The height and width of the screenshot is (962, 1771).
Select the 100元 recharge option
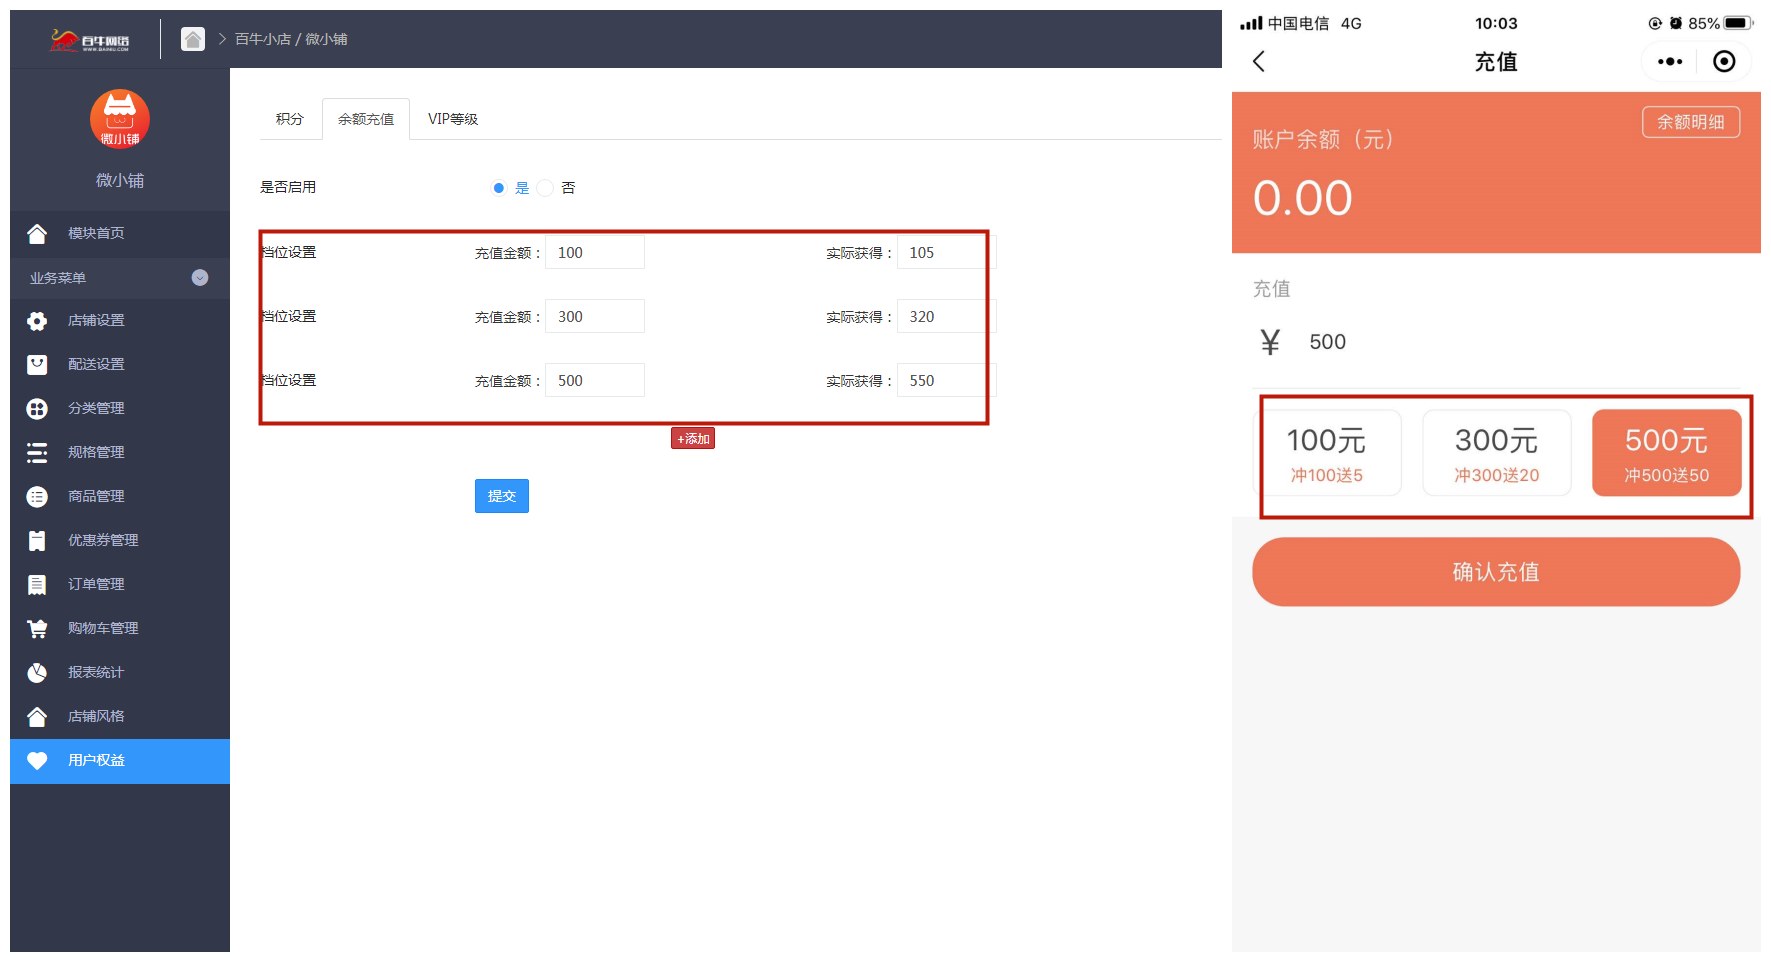click(1327, 453)
